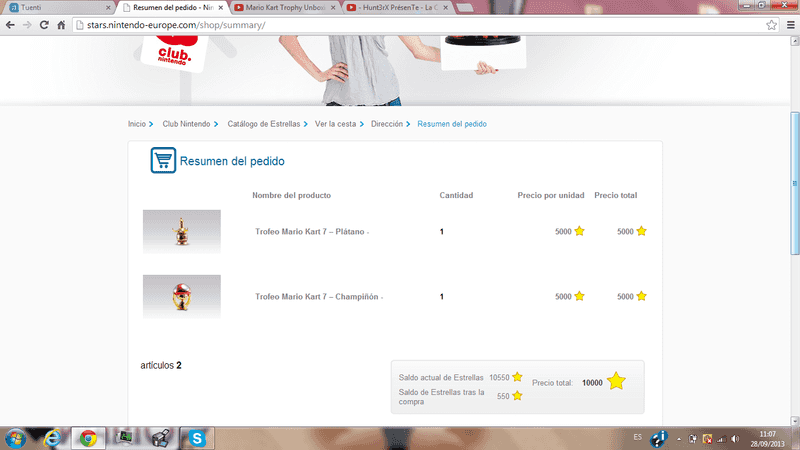This screenshot has height=450, width=800.
Task: Open the Skype taskbar icon
Action: pyautogui.click(x=197, y=438)
